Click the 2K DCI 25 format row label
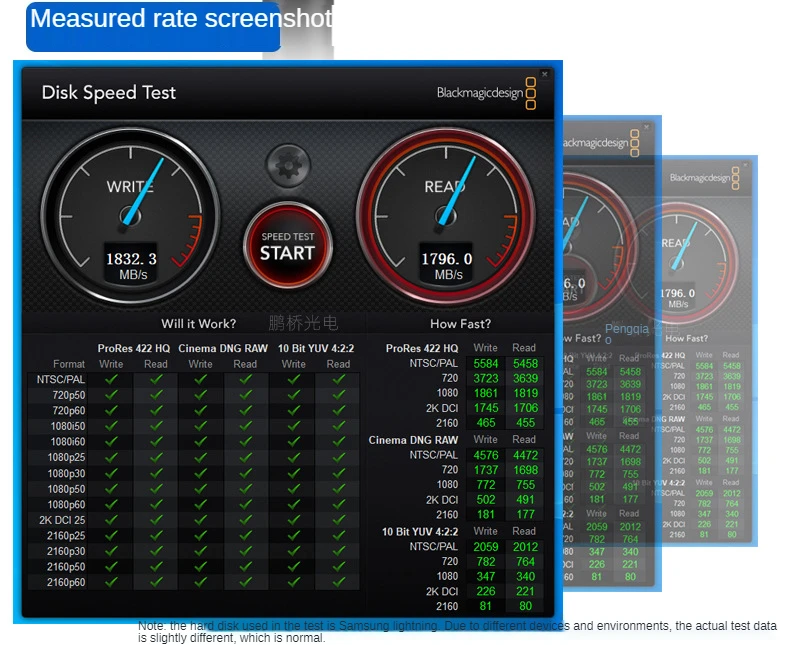Image resolution: width=790 pixels, height=645 pixels. pyautogui.click(x=62, y=520)
